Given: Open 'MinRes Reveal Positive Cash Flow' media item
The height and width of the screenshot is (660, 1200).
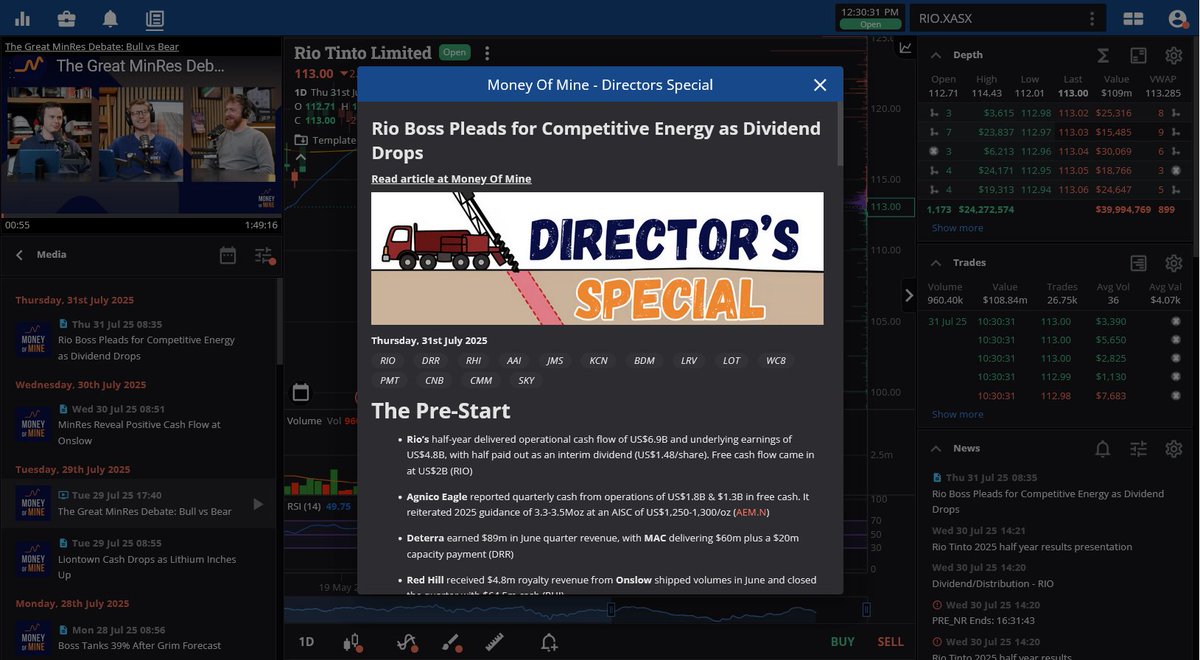Looking at the screenshot, I should (x=139, y=425).
